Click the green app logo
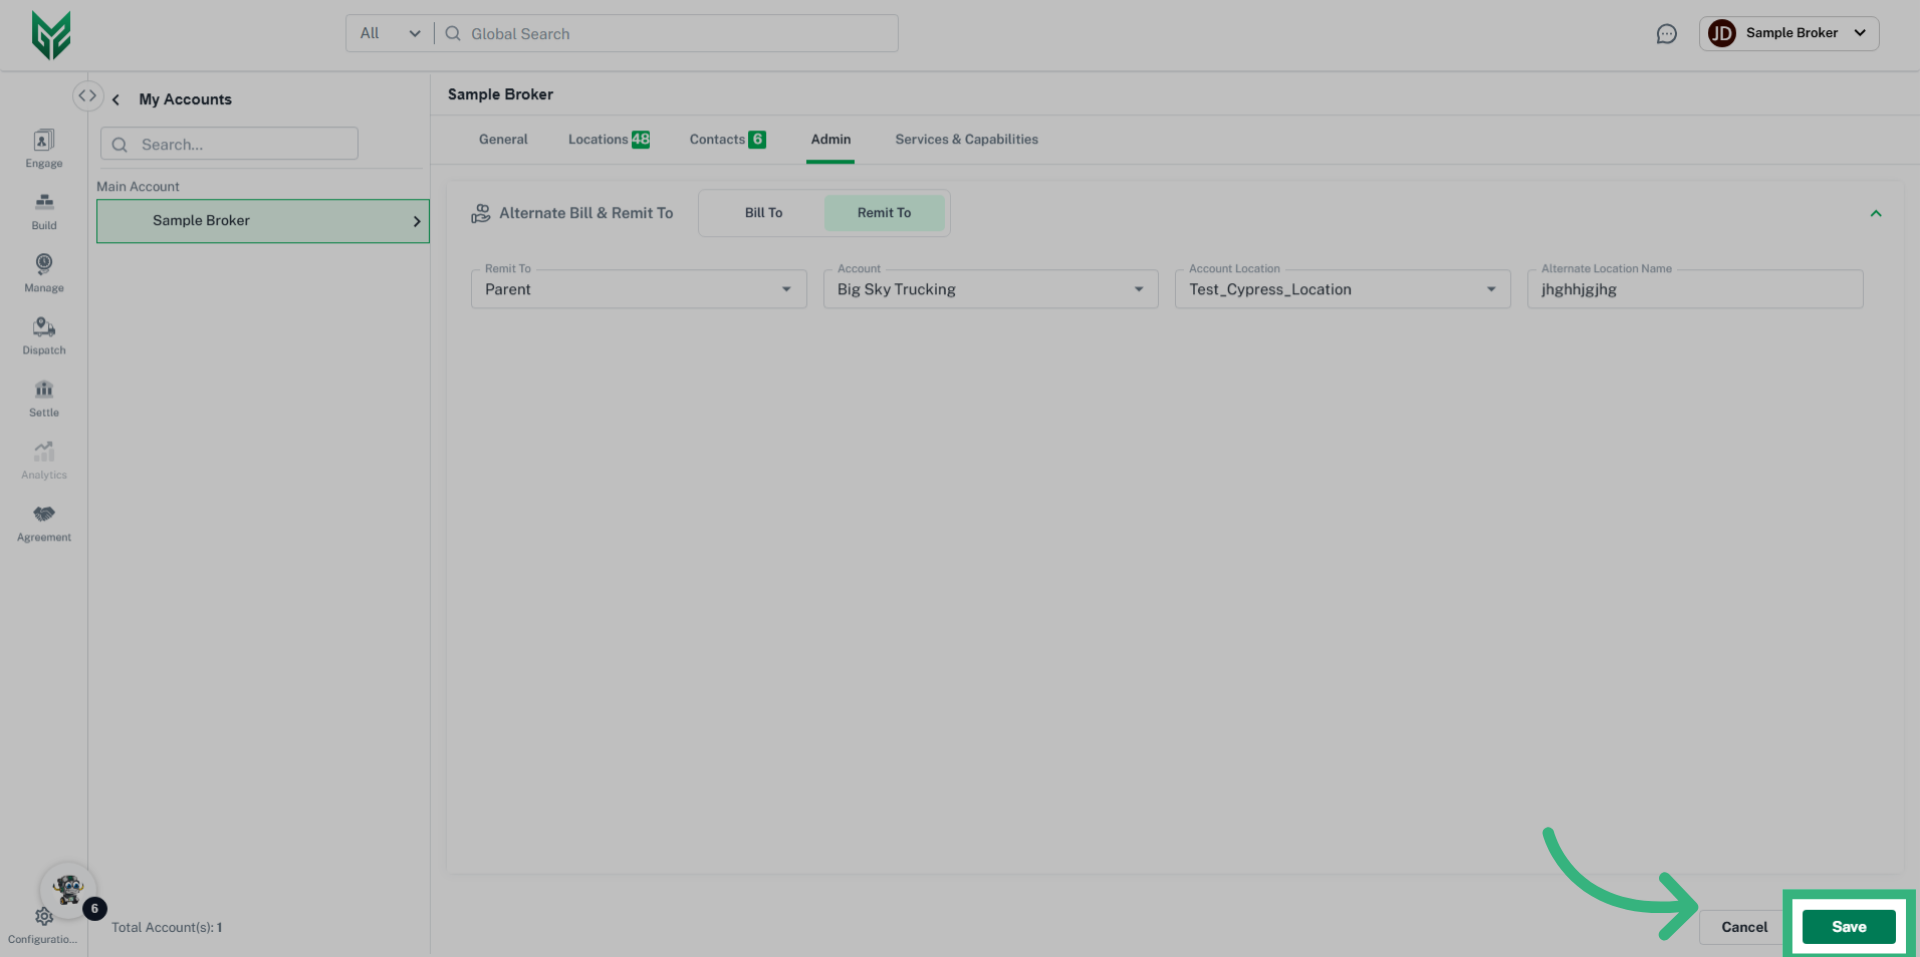The height and width of the screenshot is (957, 1920). 51,35
